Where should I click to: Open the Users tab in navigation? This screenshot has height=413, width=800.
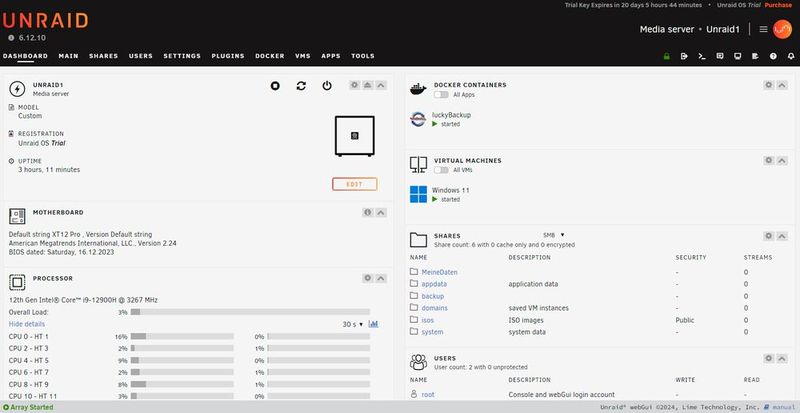coord(141,56)
